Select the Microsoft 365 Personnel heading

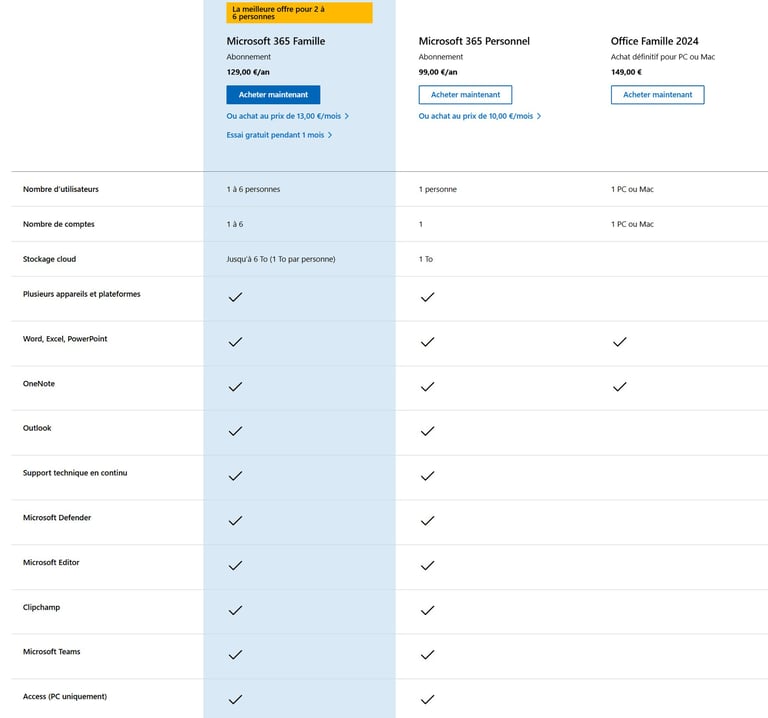pyautogui.click(x=474, y=41)
